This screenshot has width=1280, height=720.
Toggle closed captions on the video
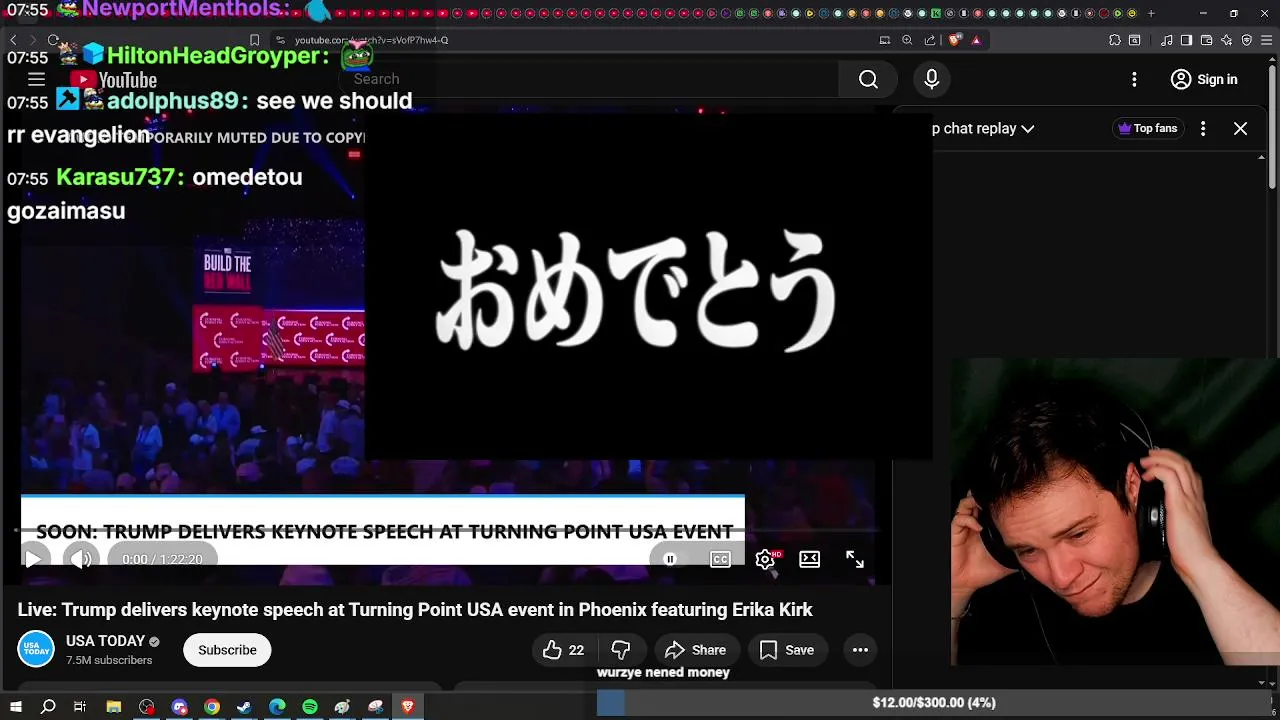720,559
